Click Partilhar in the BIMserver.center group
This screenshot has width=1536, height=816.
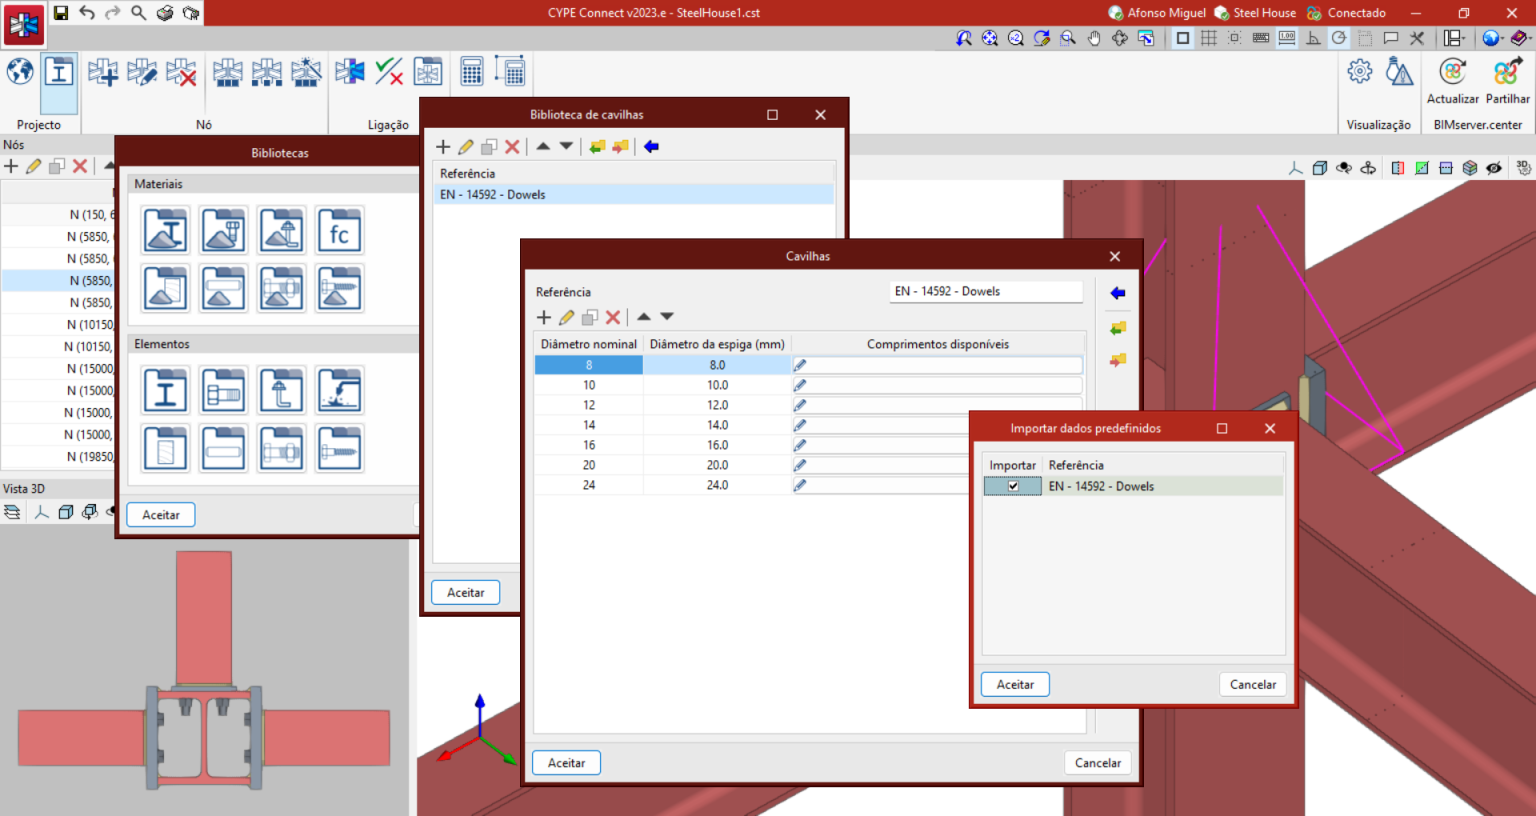[1507, 80]
